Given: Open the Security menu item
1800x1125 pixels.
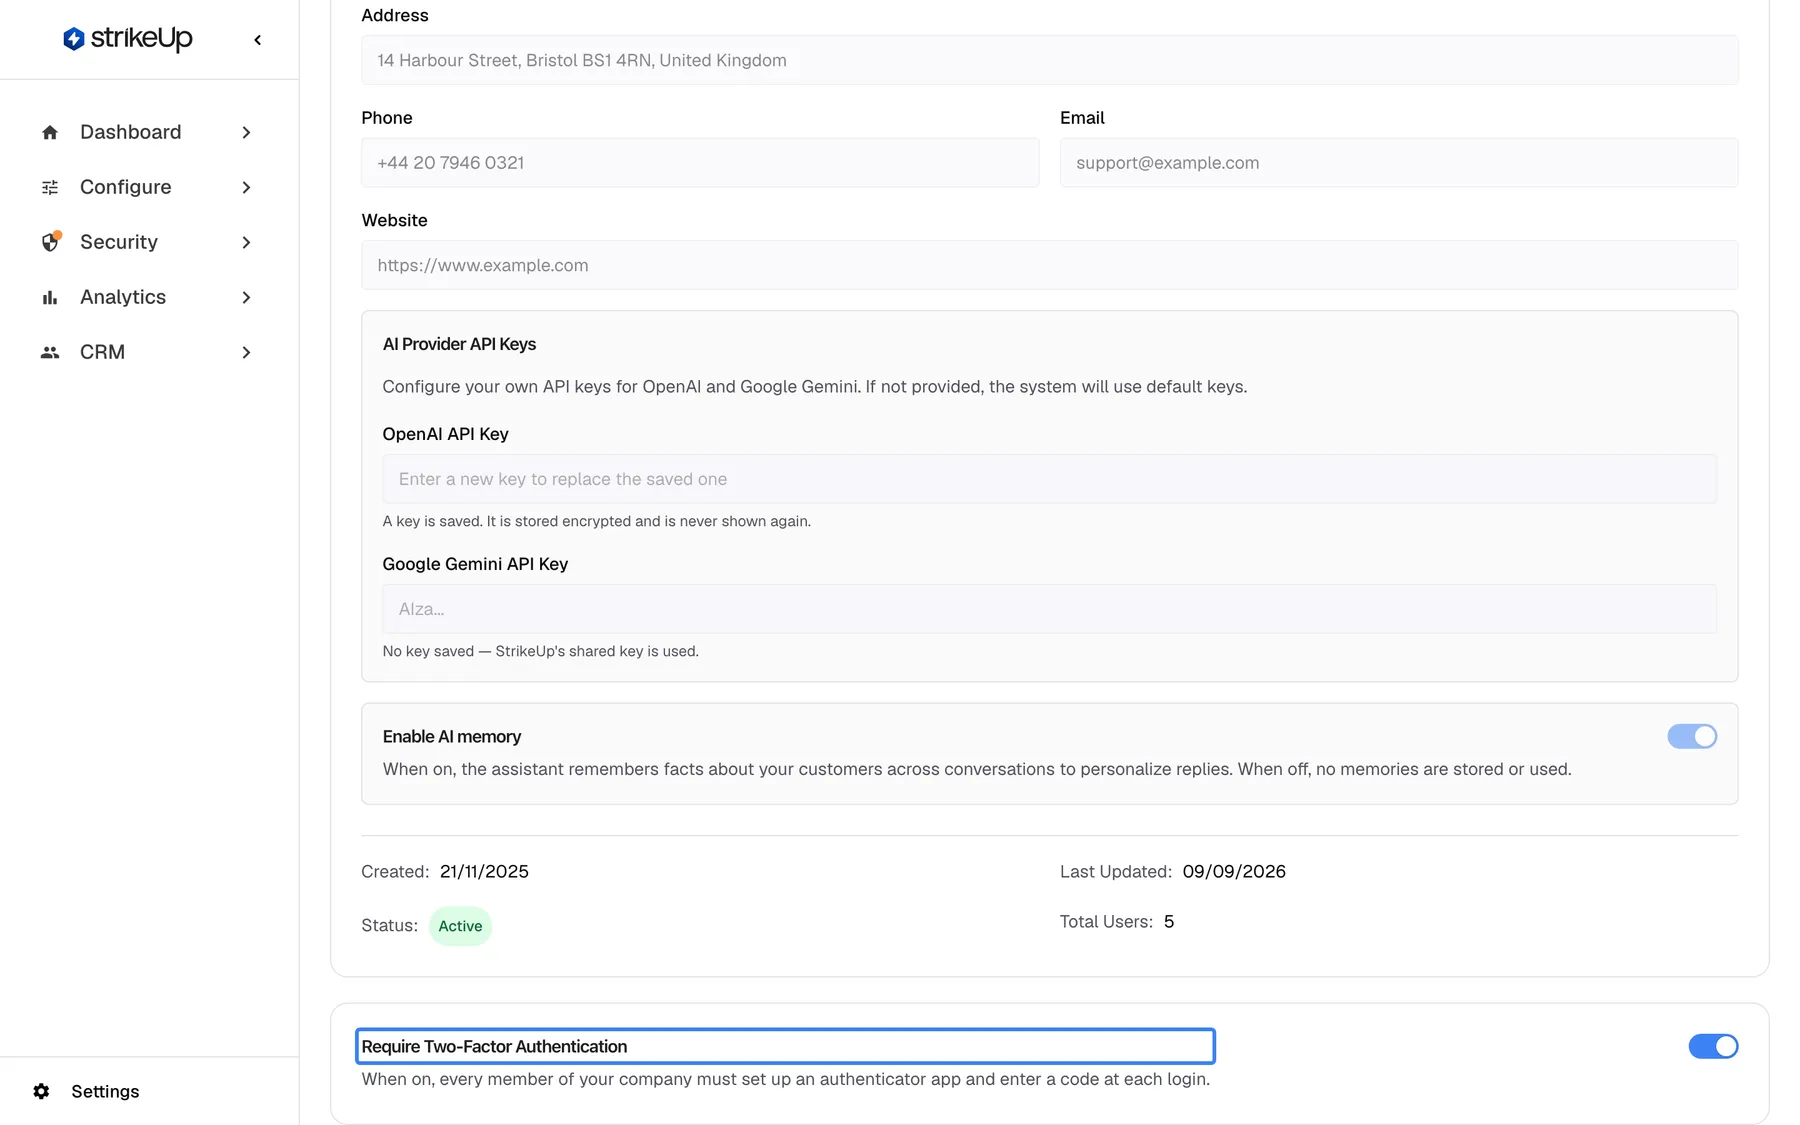Looking at the screenshot, I should point(149,242).
